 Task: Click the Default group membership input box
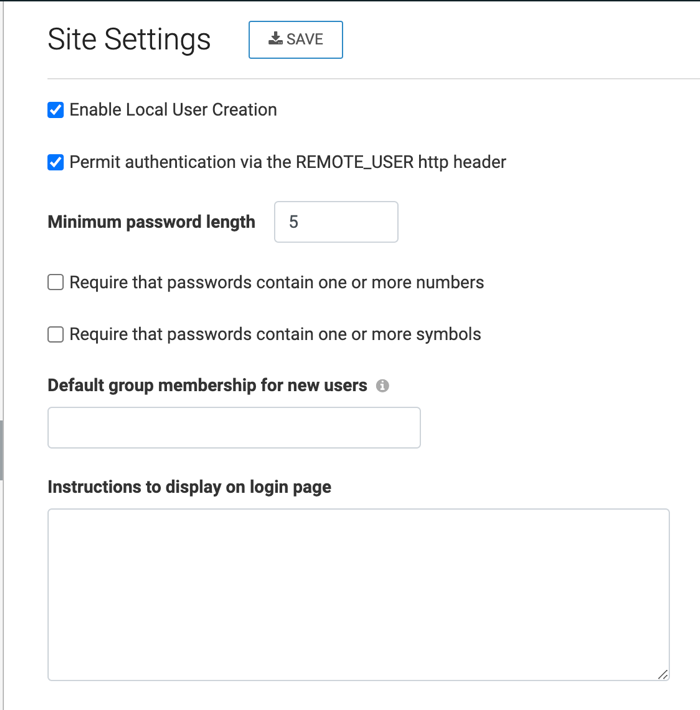(x=234, y=428)
